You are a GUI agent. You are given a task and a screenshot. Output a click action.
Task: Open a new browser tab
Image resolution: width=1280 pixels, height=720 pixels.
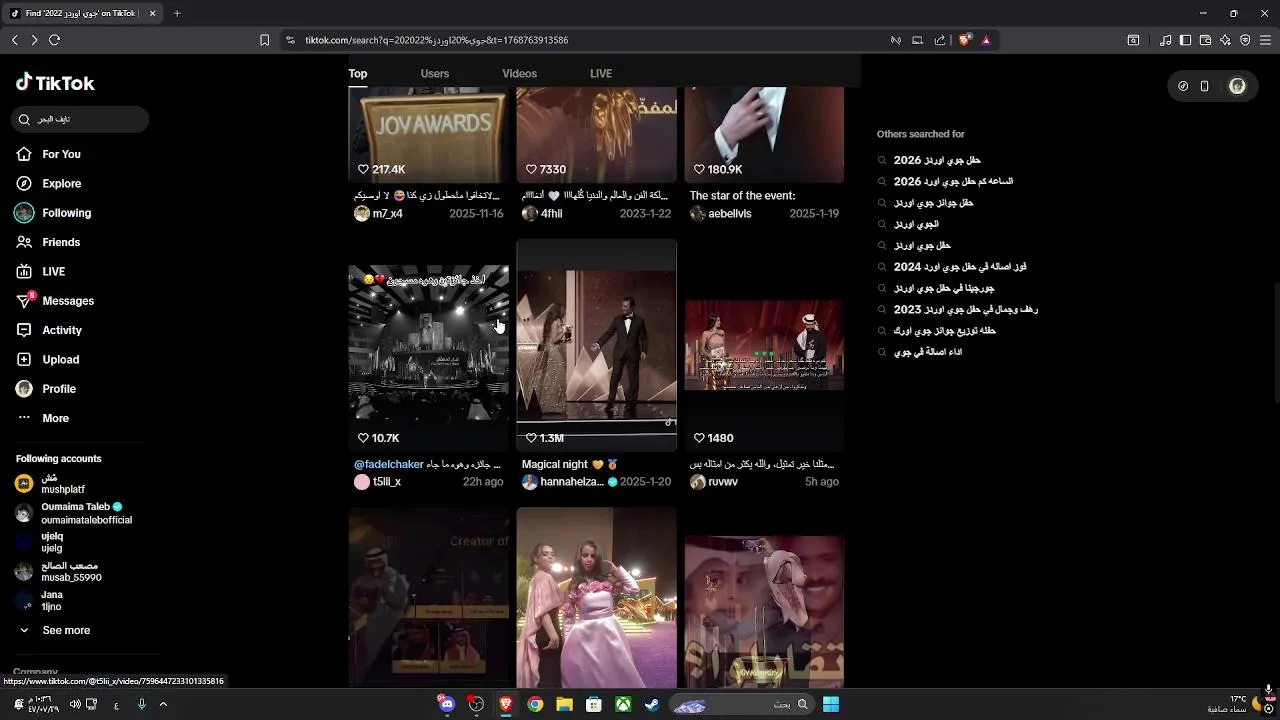(177, 14)
